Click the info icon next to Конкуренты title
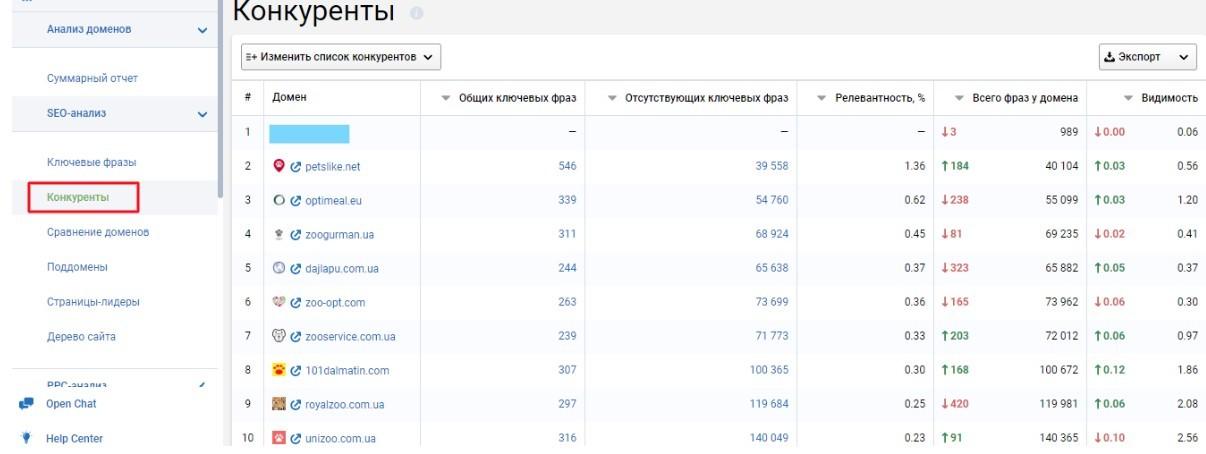Screen dimensions: 1206x454 tap(416, 14)
